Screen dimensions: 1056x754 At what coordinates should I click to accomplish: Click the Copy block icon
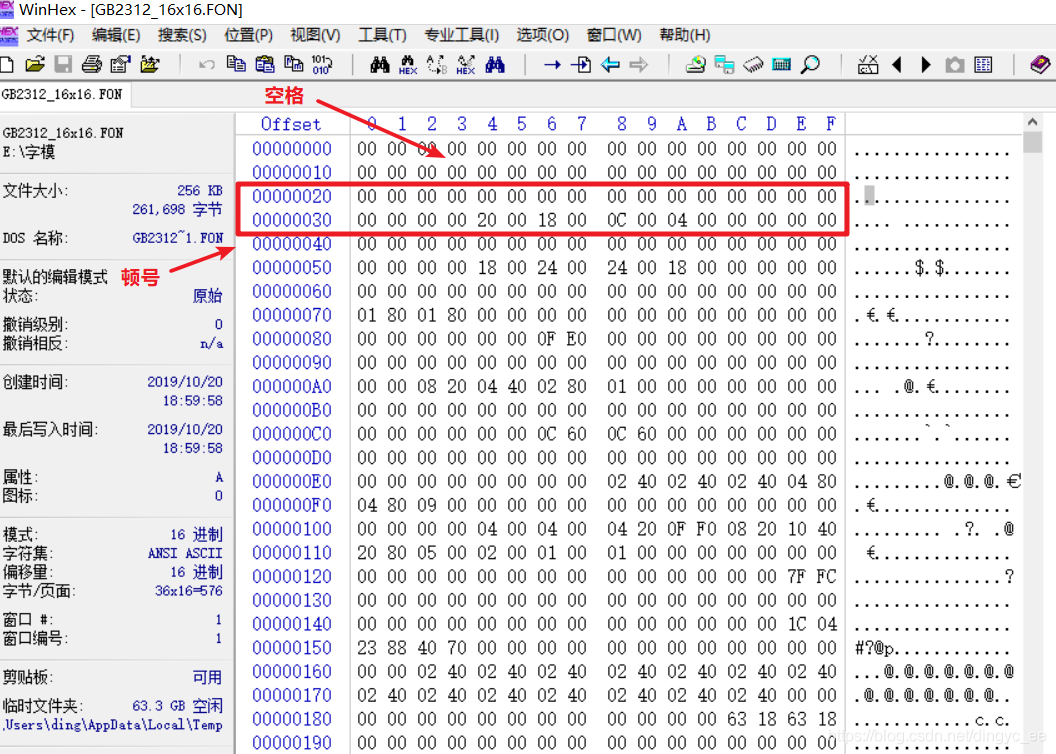[236, 64]
